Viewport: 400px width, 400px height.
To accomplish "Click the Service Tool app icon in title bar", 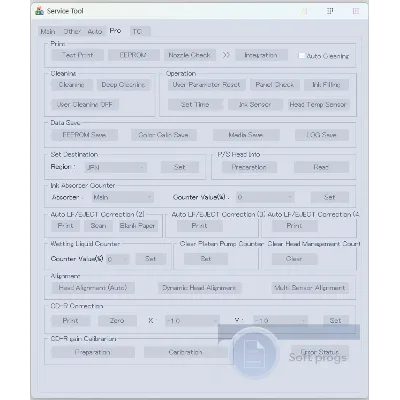I will point(39,11).
